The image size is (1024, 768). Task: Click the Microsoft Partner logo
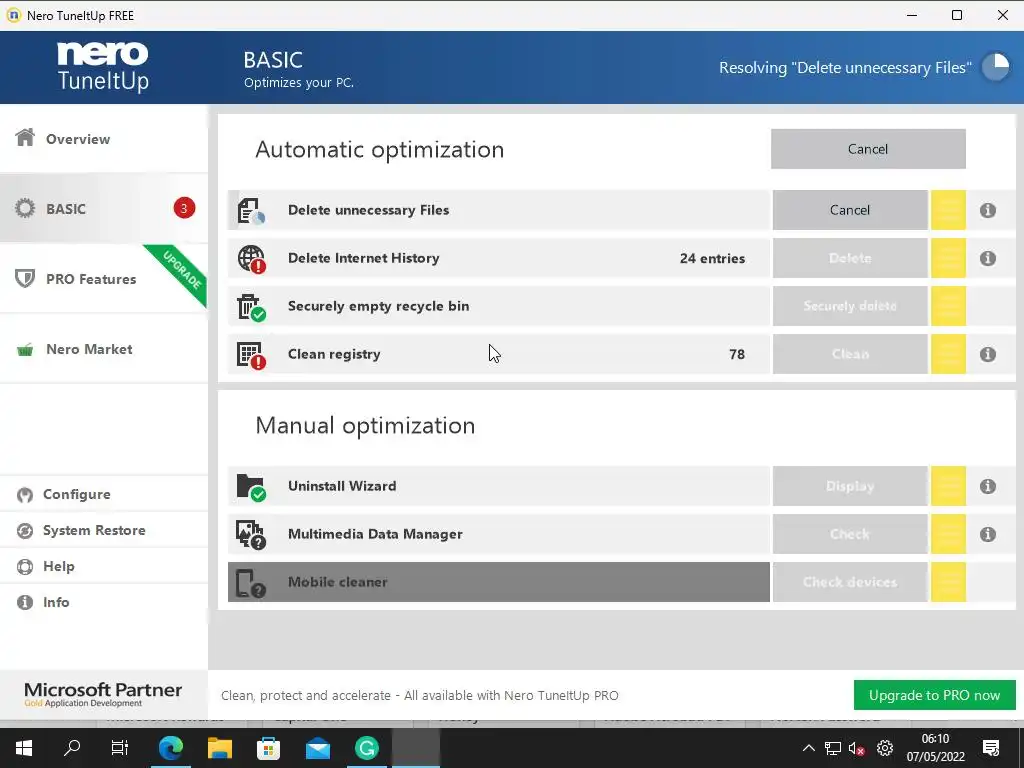point(103,695)
